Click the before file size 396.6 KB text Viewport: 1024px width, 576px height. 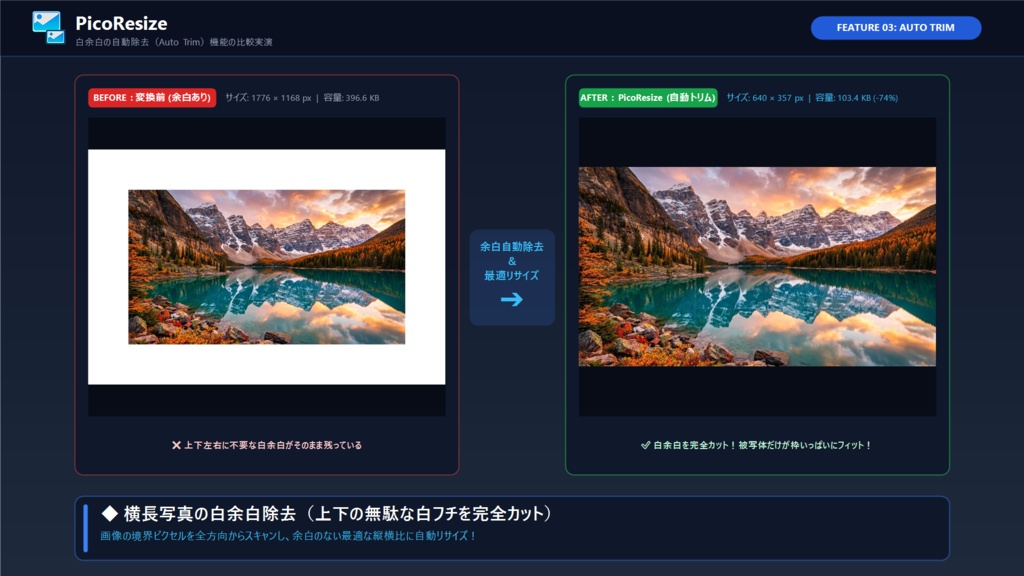tap(351, 98)
